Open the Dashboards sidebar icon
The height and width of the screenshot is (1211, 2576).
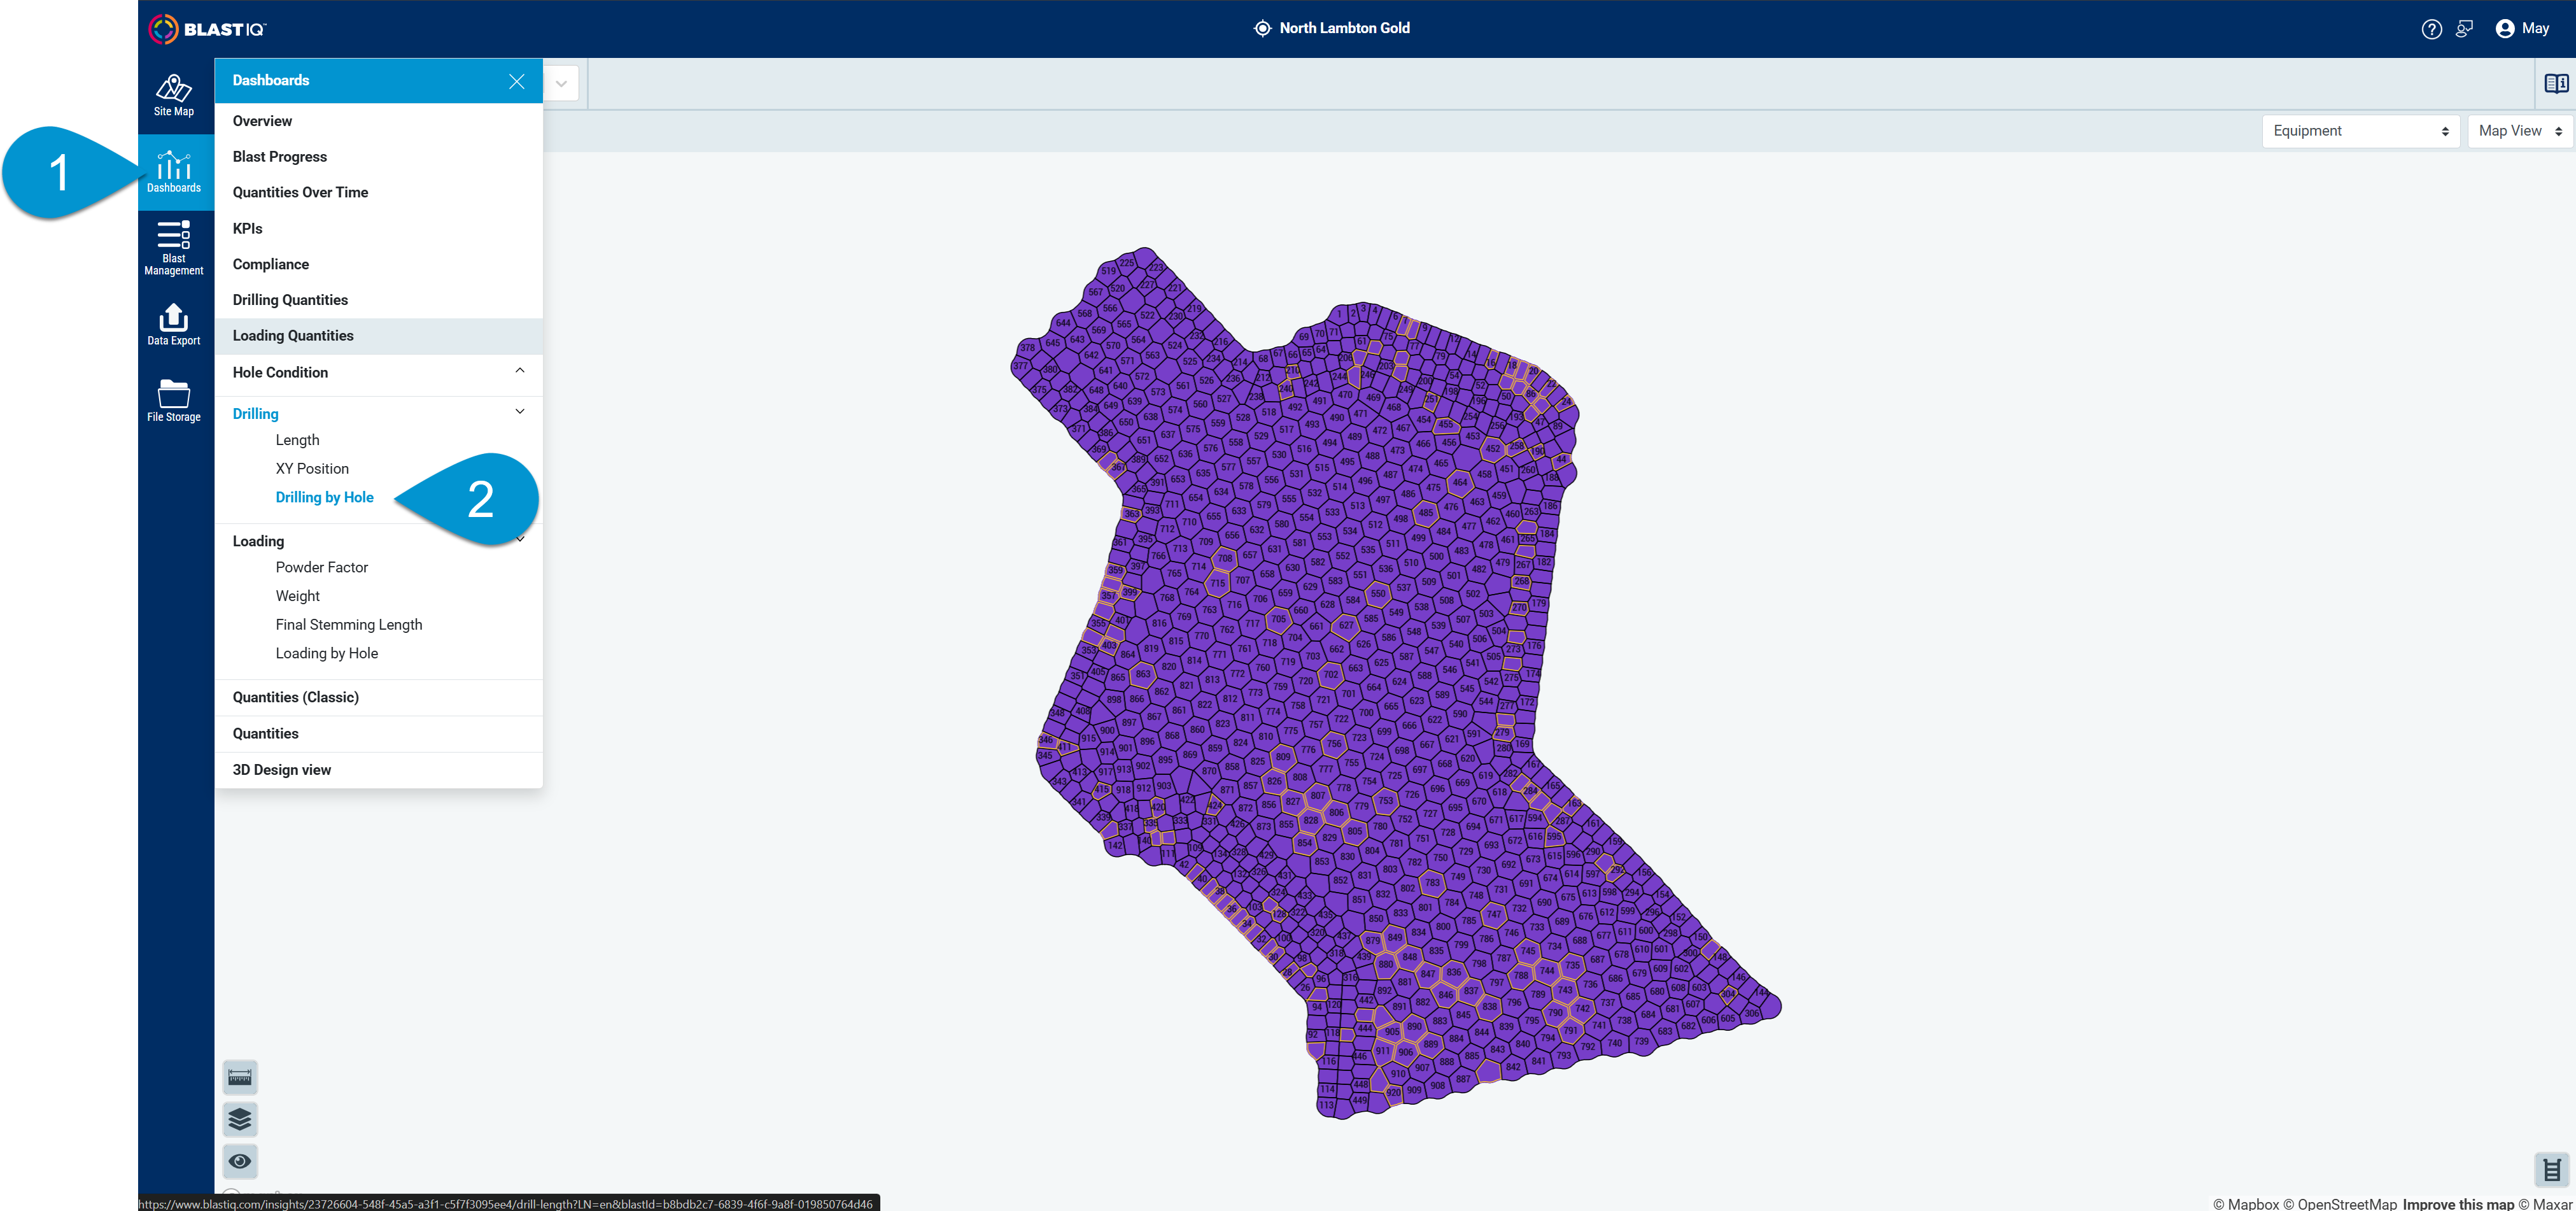point(174,172)
